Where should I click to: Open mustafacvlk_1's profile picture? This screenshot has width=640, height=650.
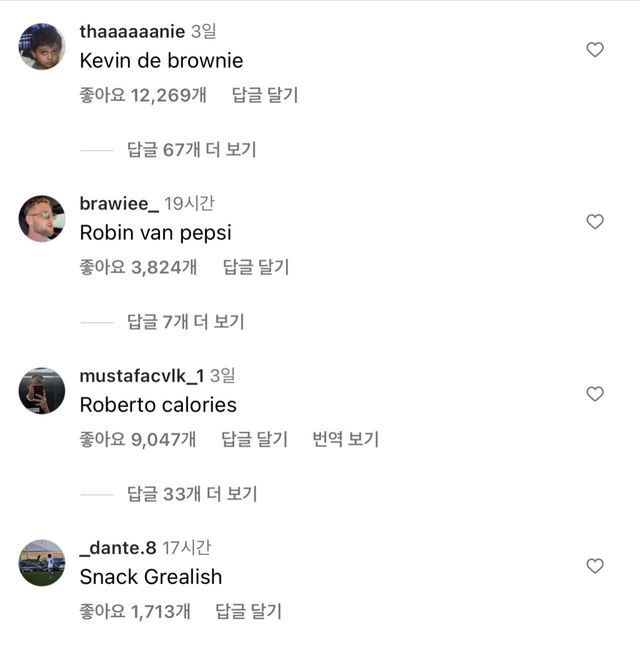click(x=42, y=390)
